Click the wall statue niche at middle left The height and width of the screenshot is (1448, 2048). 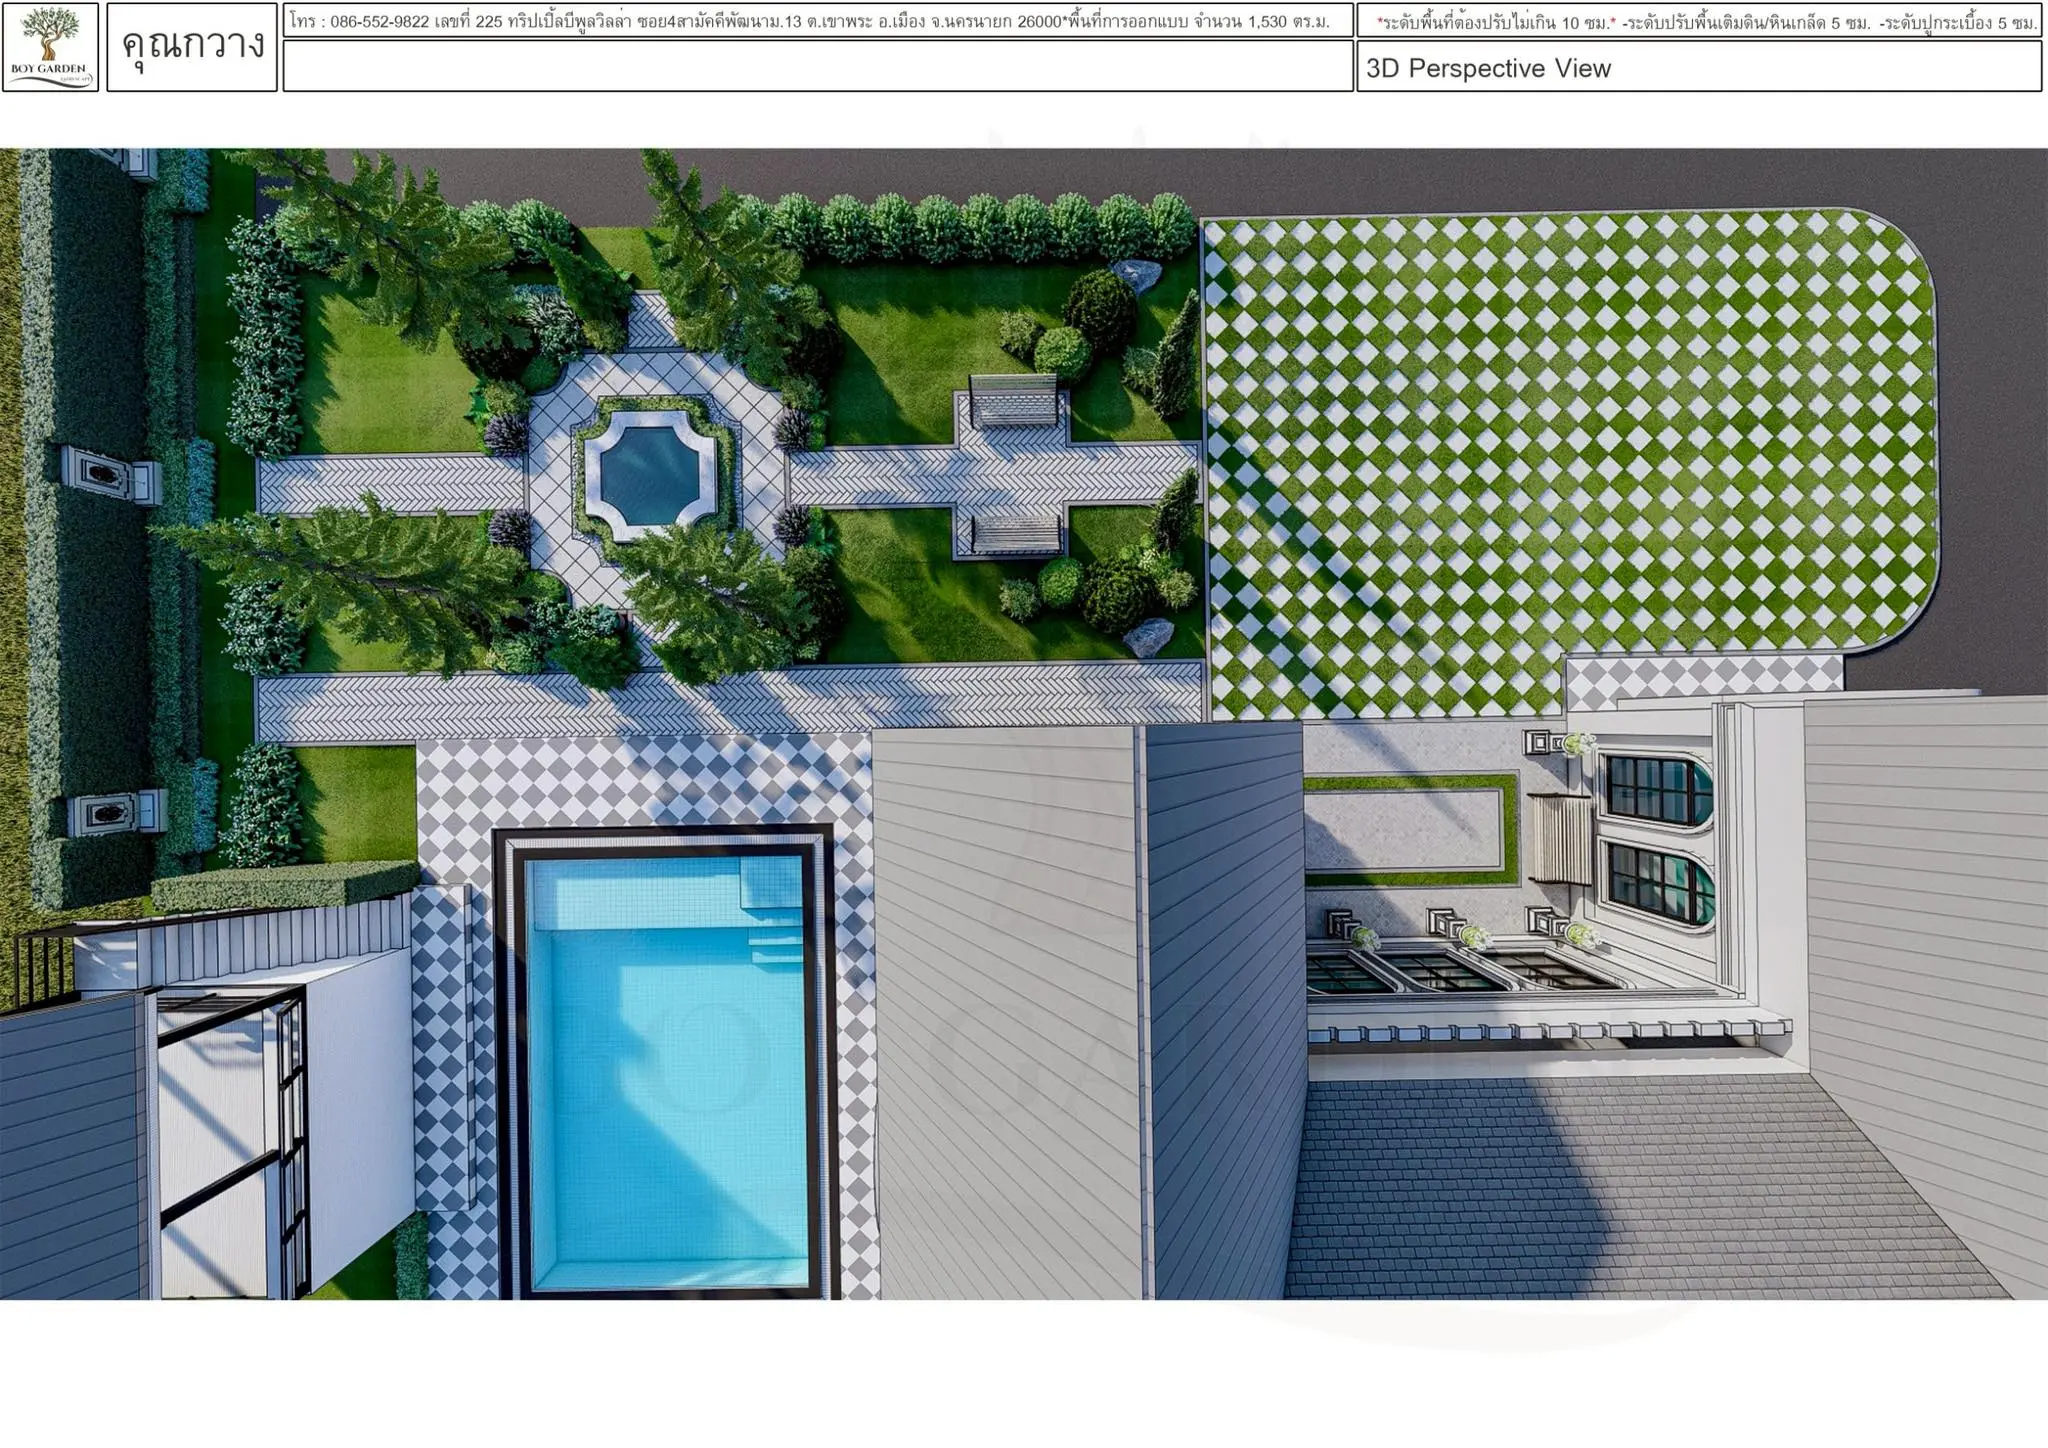pyautogui.click(x=105, y=474)
